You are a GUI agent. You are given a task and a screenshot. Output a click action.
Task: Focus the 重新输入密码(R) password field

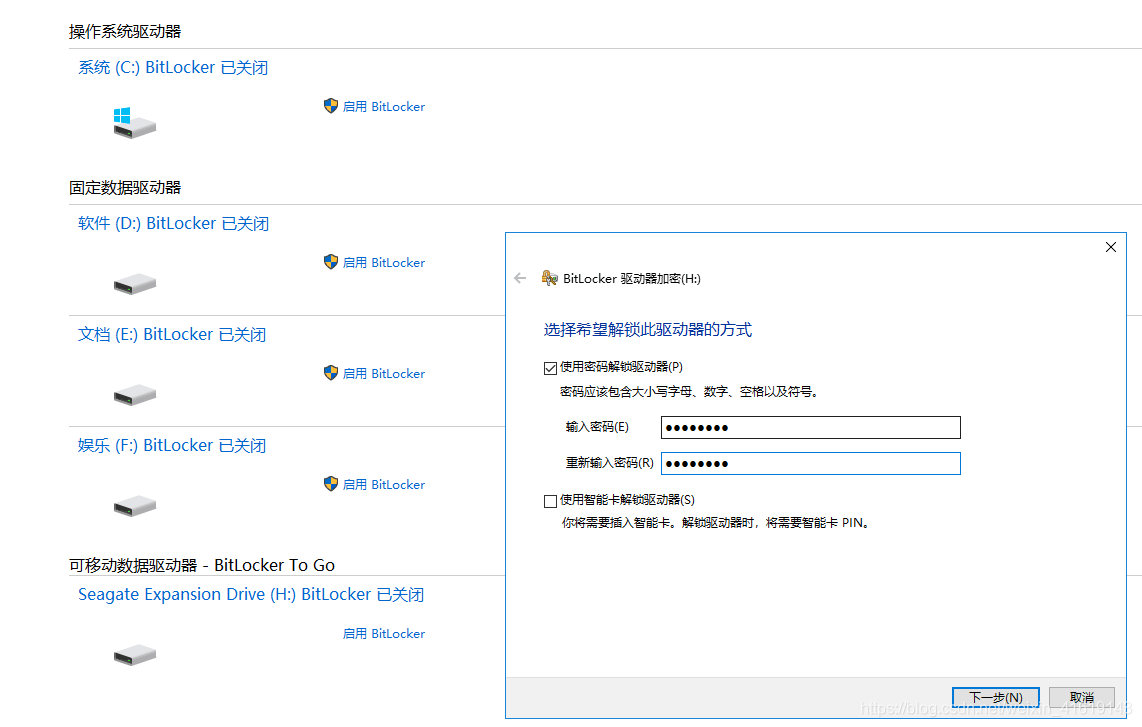click(811, 463)
